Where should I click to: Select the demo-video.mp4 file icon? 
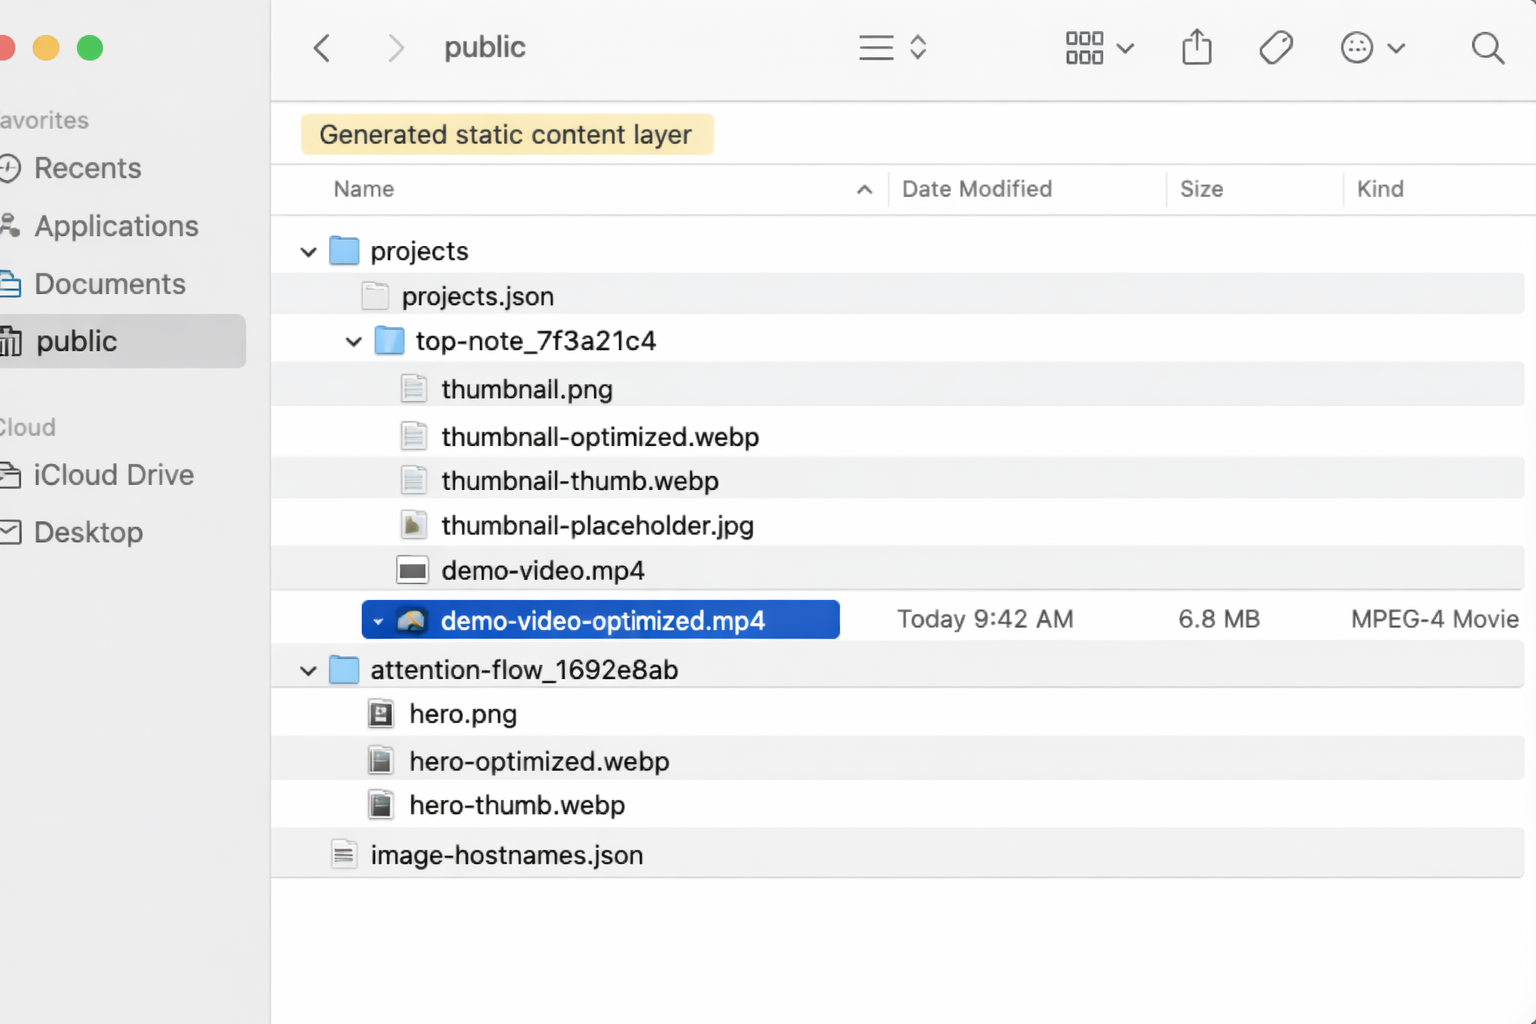pos(412,571)
